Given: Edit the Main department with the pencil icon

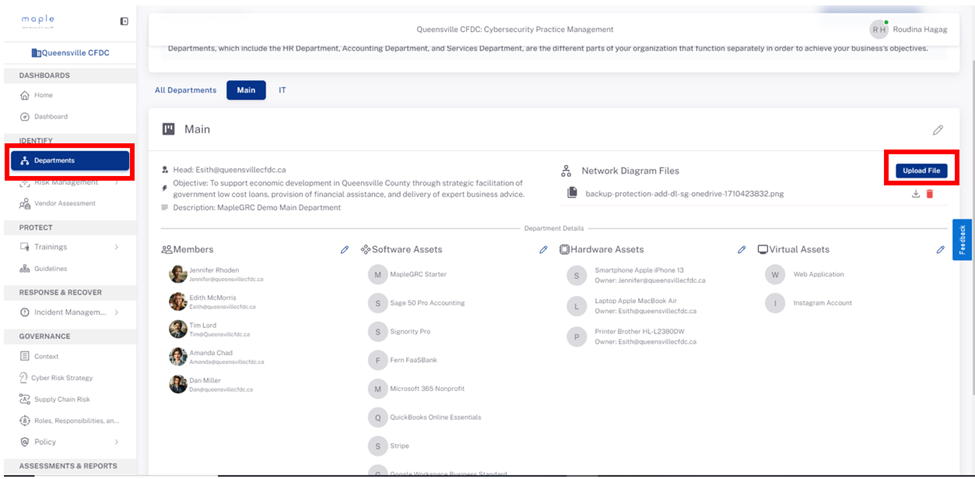Looking at the screenshot, I should pos(938,130).
